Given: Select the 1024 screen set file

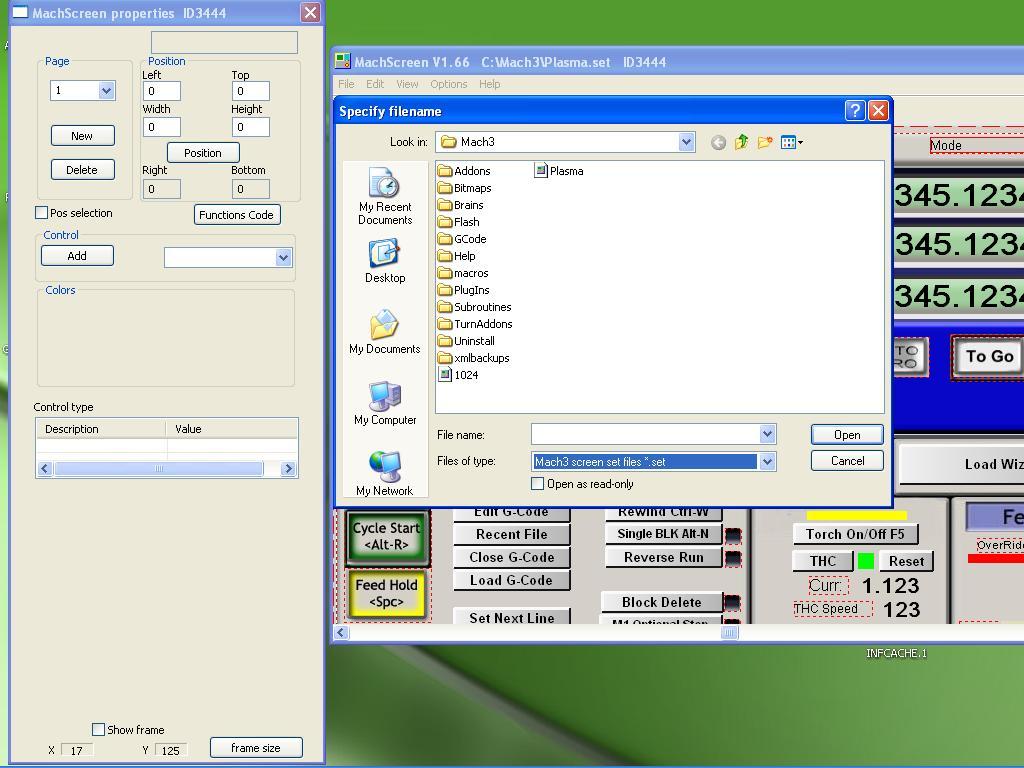Looking at the screenshot, I should [458, 375].
